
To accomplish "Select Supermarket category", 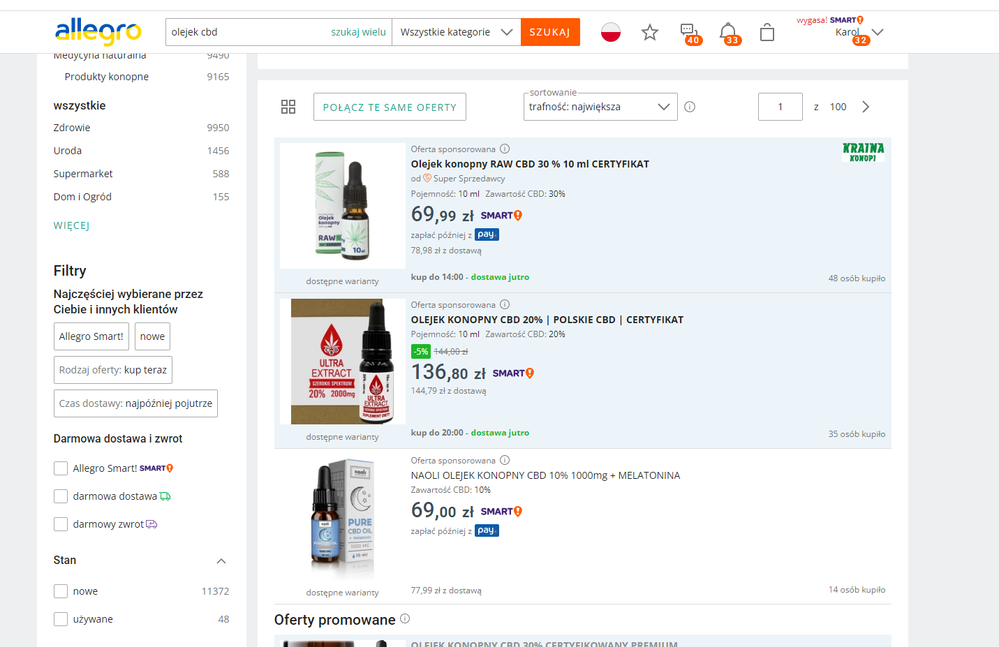I will click(x=83, y=173).
